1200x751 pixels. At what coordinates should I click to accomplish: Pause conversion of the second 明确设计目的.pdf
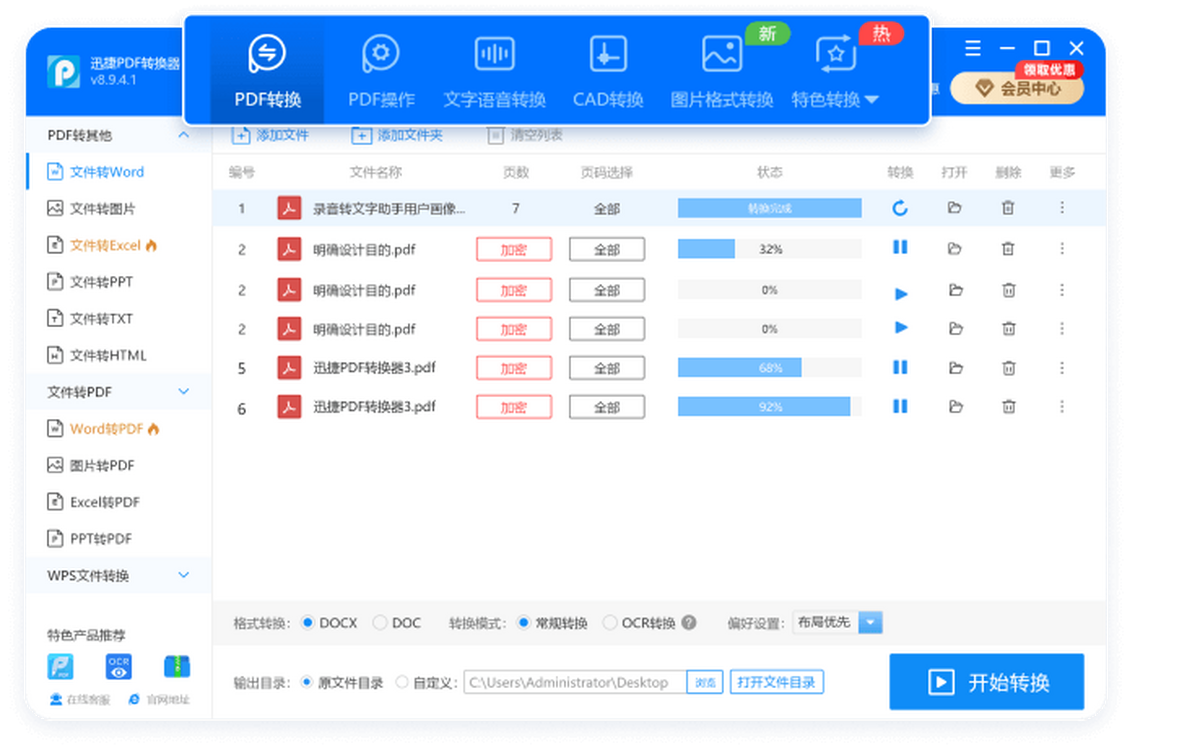pyautogui.click(x=899, y=248)
